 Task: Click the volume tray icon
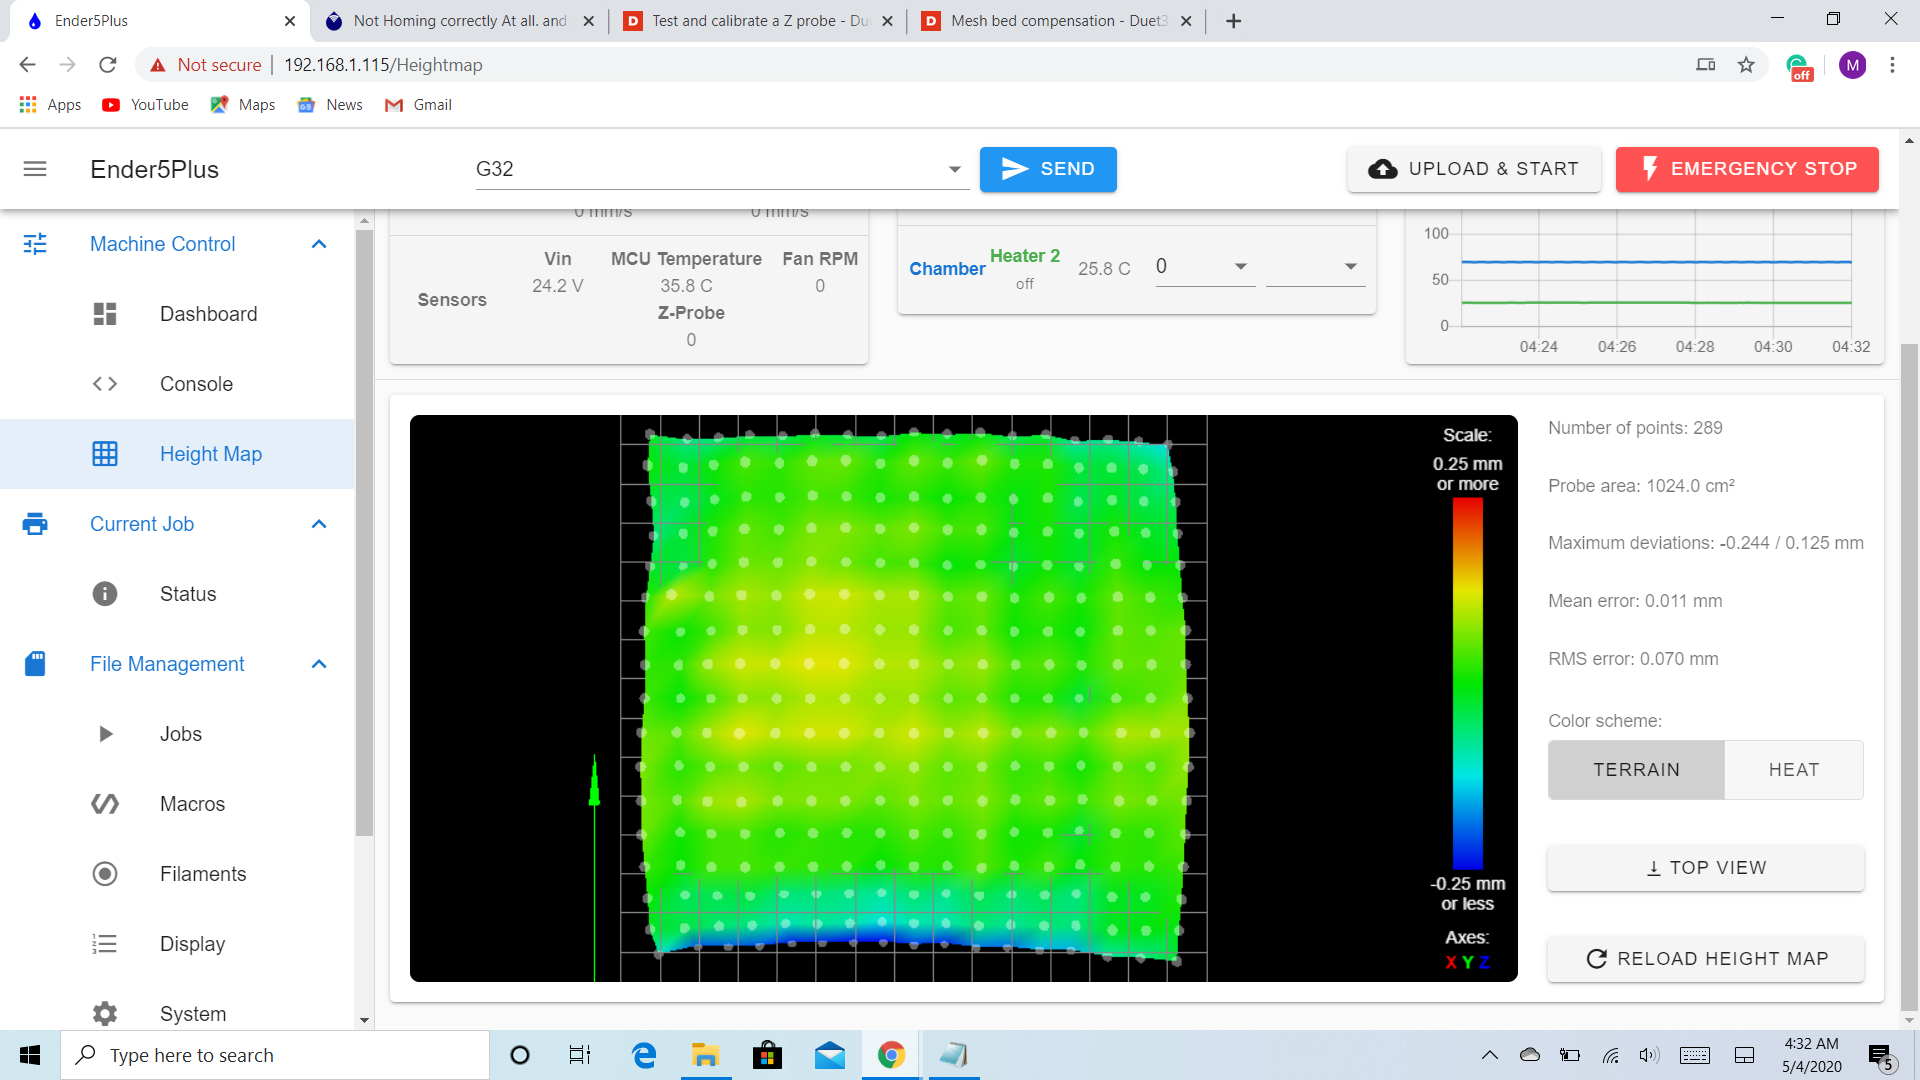[x=1649, y=1055]
